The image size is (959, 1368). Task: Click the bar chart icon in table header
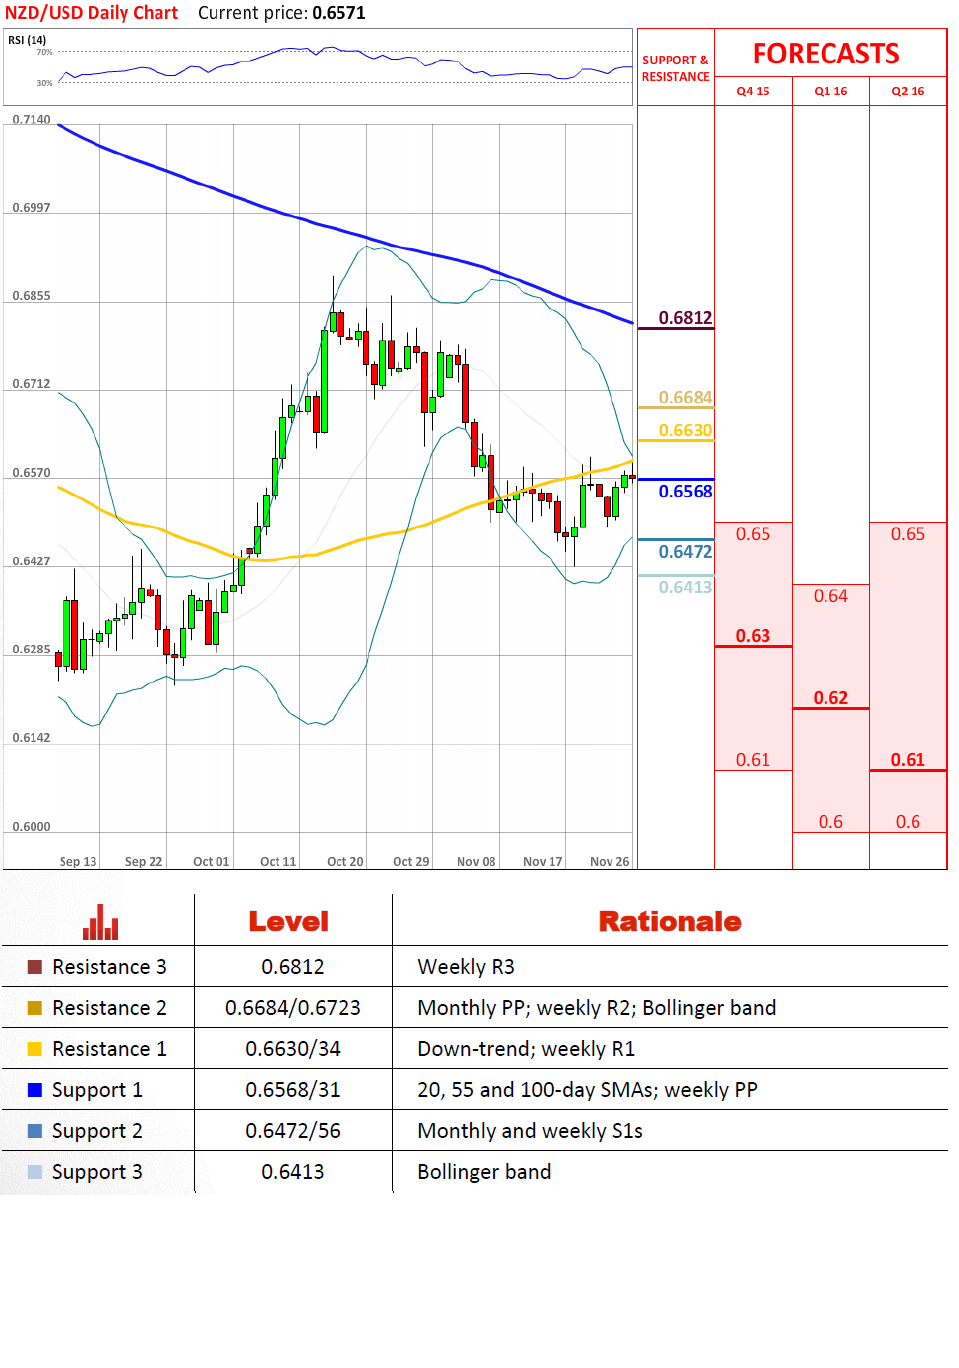100,922
